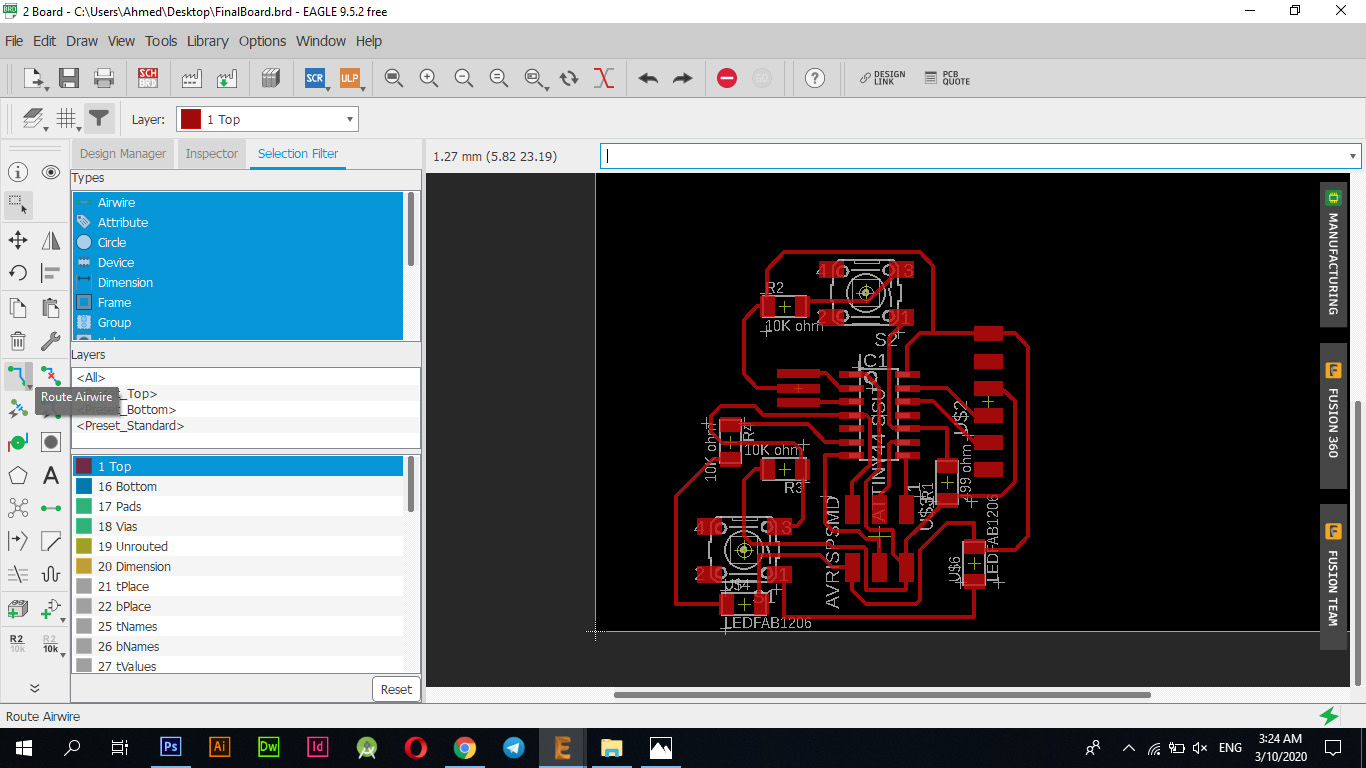Expand more tools double chevron

[34, 687]
